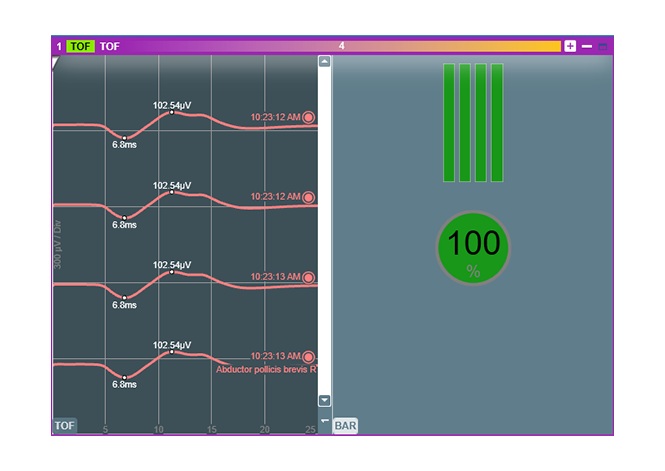Click the 100% green circle indicator
This screenshot has width=665, height=471.
point(473,248)
